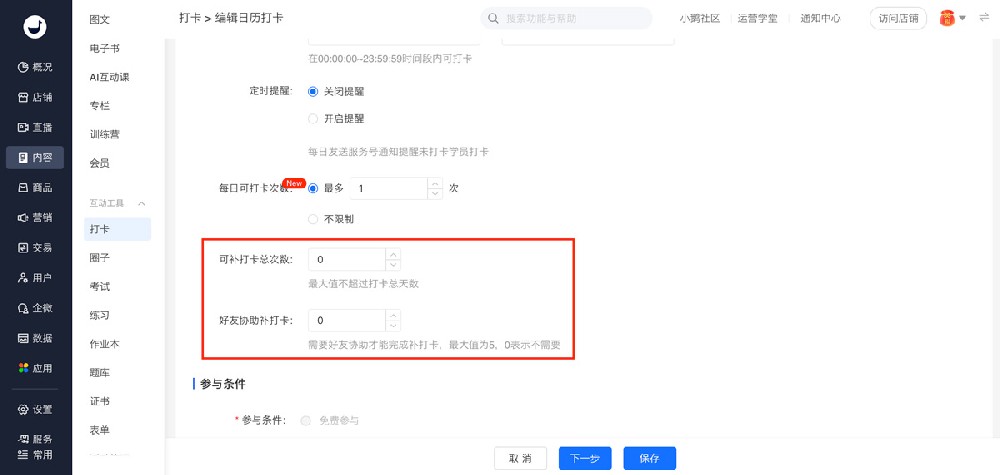Image resolution: width=1000 pixels, height=475 pixels.
Task: Click the colorful 应用 apps icon
Action: coord(23,368)
